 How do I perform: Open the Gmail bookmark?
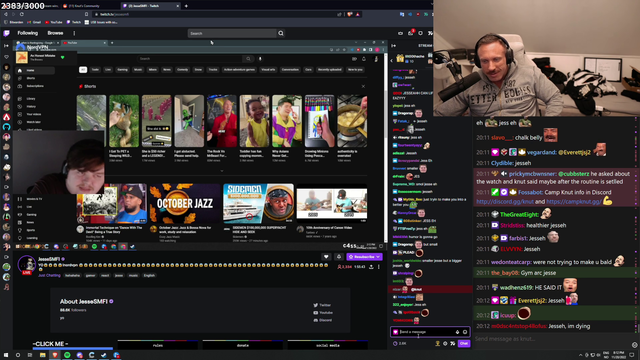pyautogui.click(x=34, y=22)
